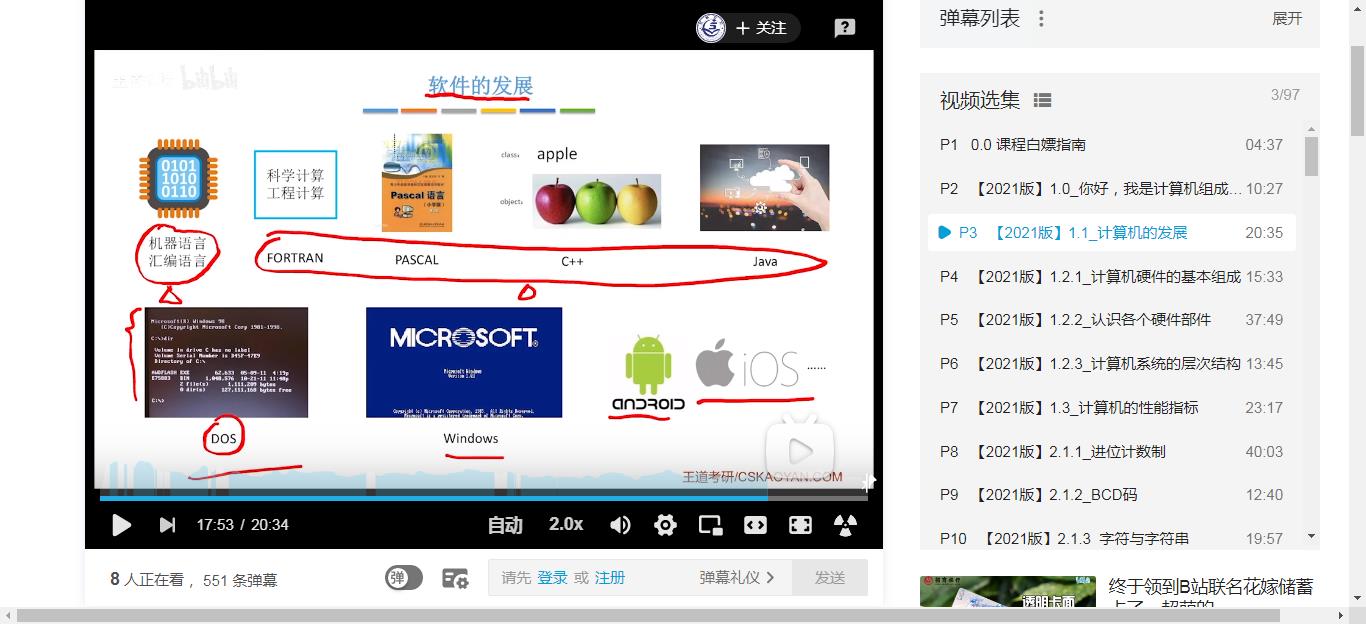Click the video progress bar
This screenshot has width=1366, height=624.
tap(483, 497)
